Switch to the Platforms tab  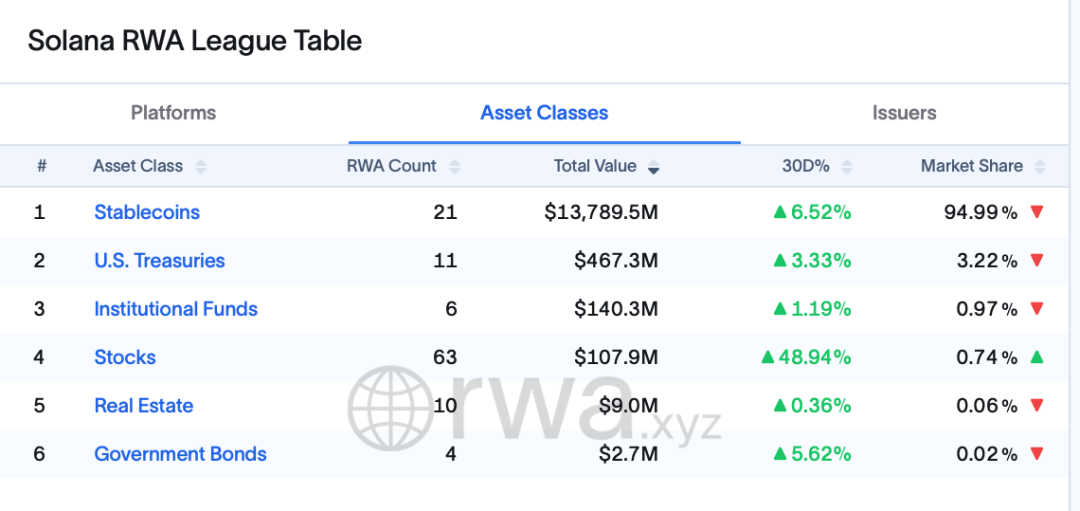[x=173, y=113]
